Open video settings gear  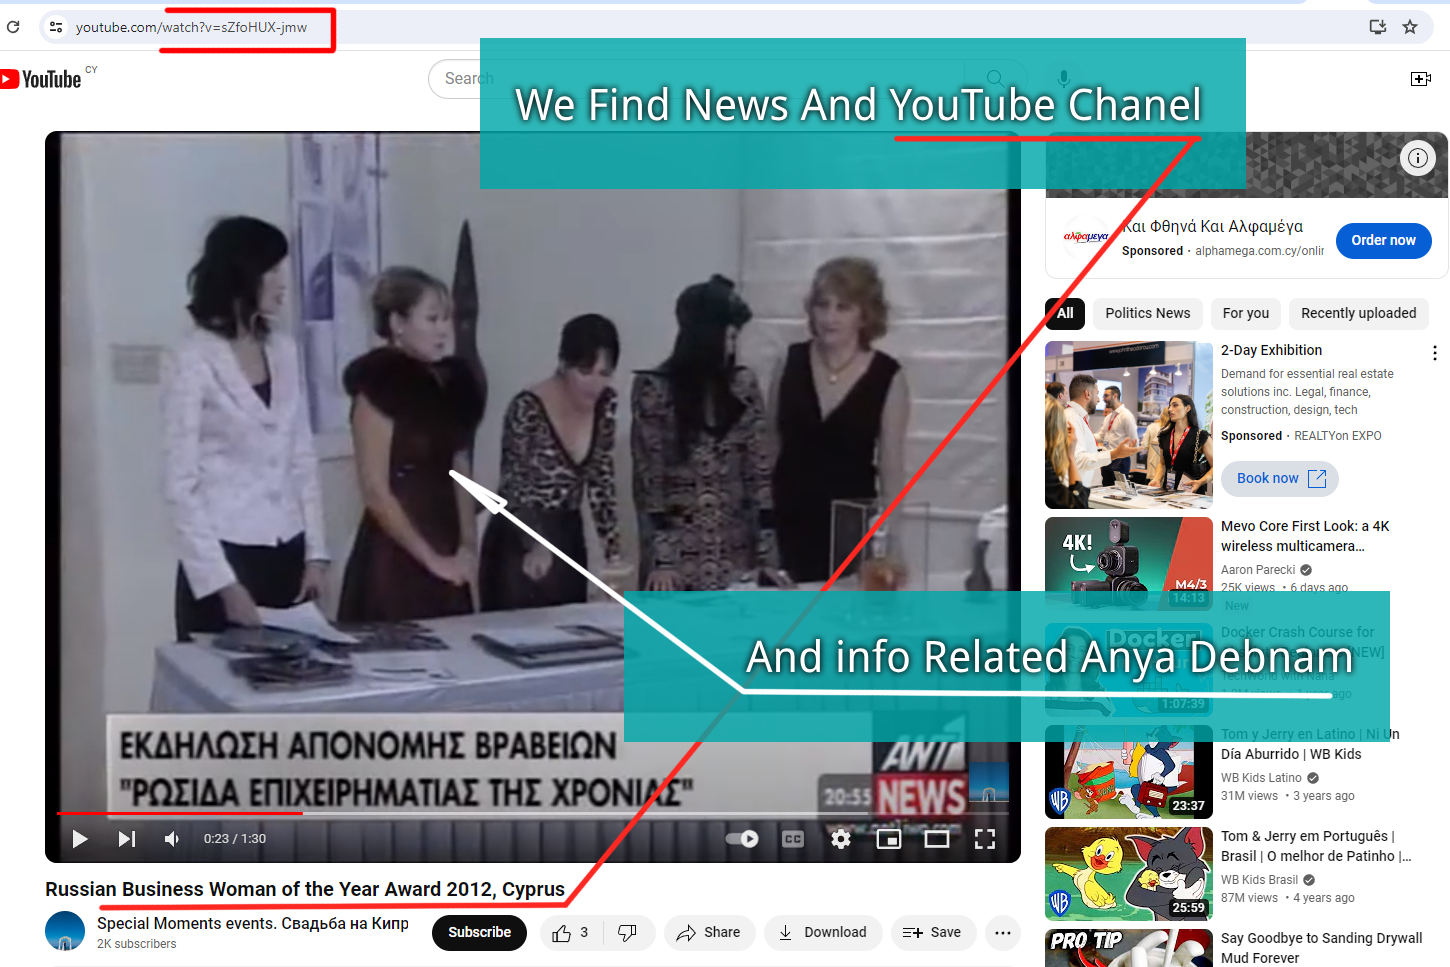[841, 839]
